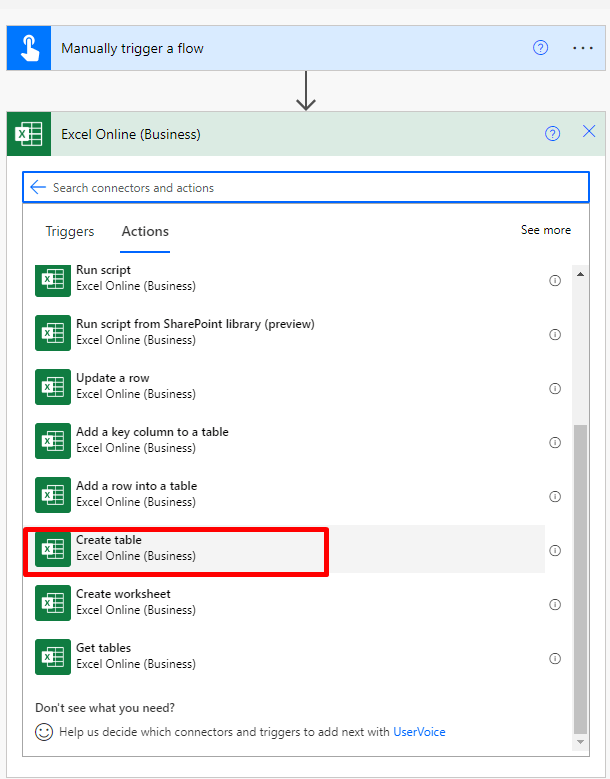Screen dimensions: 610x779
Task: Click the scrollbar up arrow
Action: click(x=580, y=274)
